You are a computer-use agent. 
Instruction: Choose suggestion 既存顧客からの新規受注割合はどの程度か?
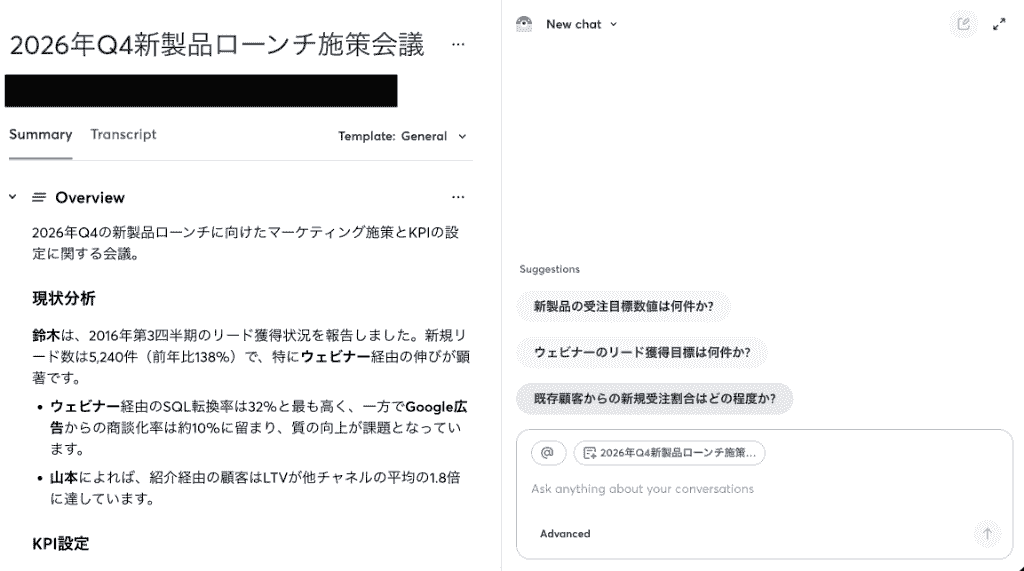tap(654, 399)
